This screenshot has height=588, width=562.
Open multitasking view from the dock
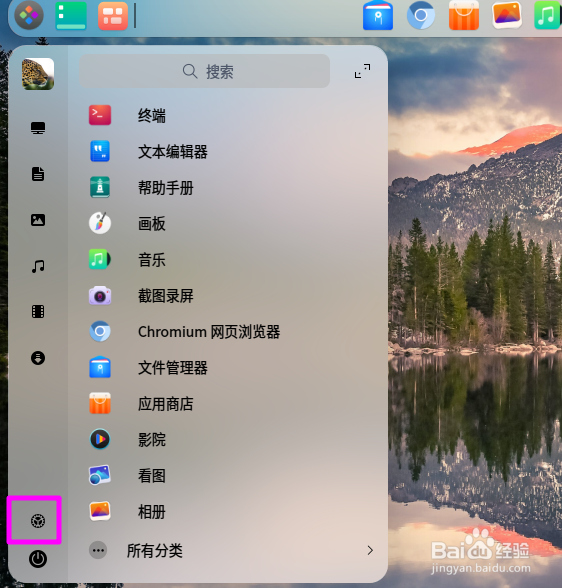113,15
